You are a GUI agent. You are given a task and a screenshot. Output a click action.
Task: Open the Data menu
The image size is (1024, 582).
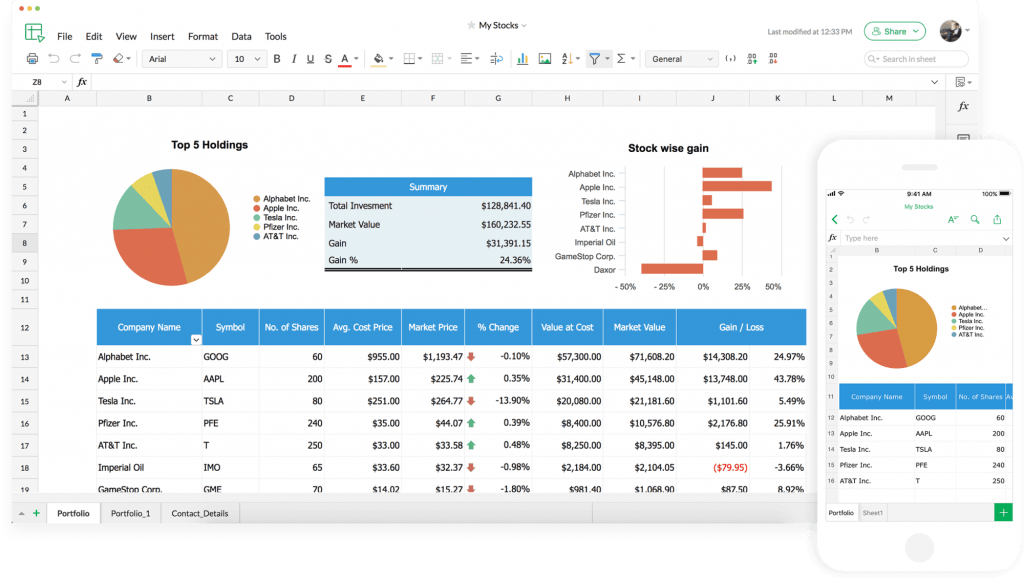click(241, 36)
